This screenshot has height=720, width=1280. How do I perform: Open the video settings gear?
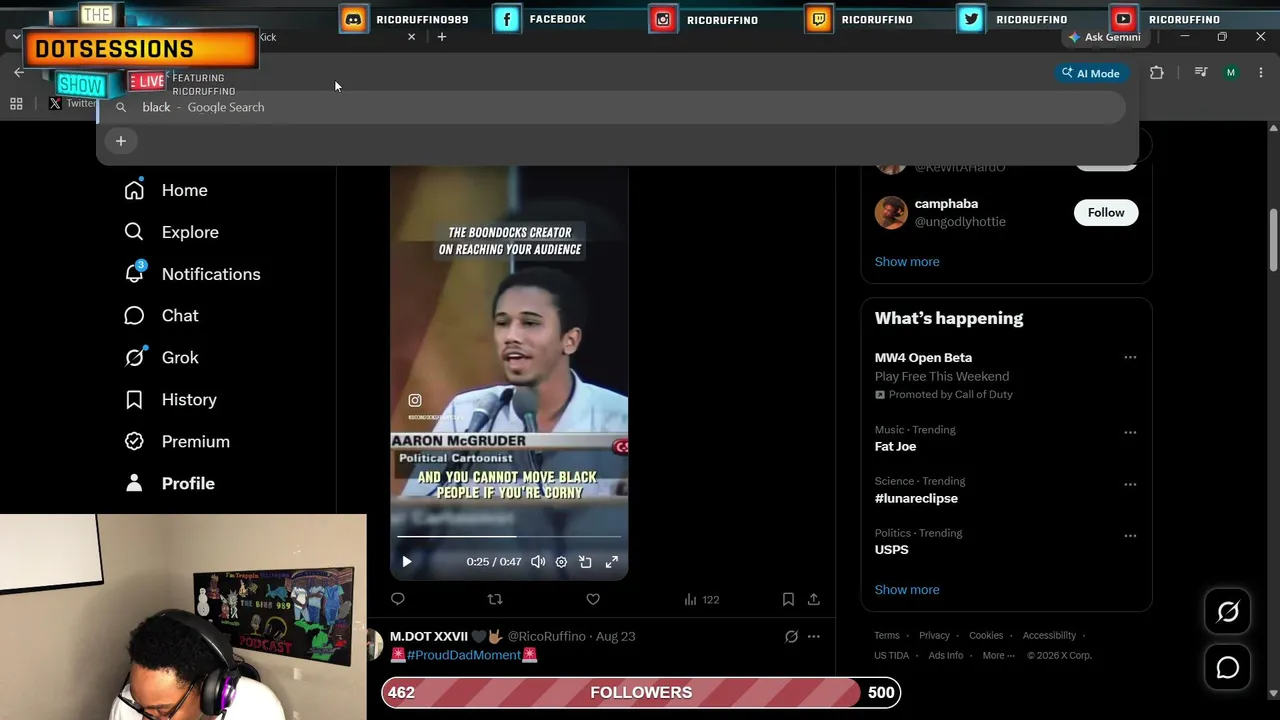point(561,562)
